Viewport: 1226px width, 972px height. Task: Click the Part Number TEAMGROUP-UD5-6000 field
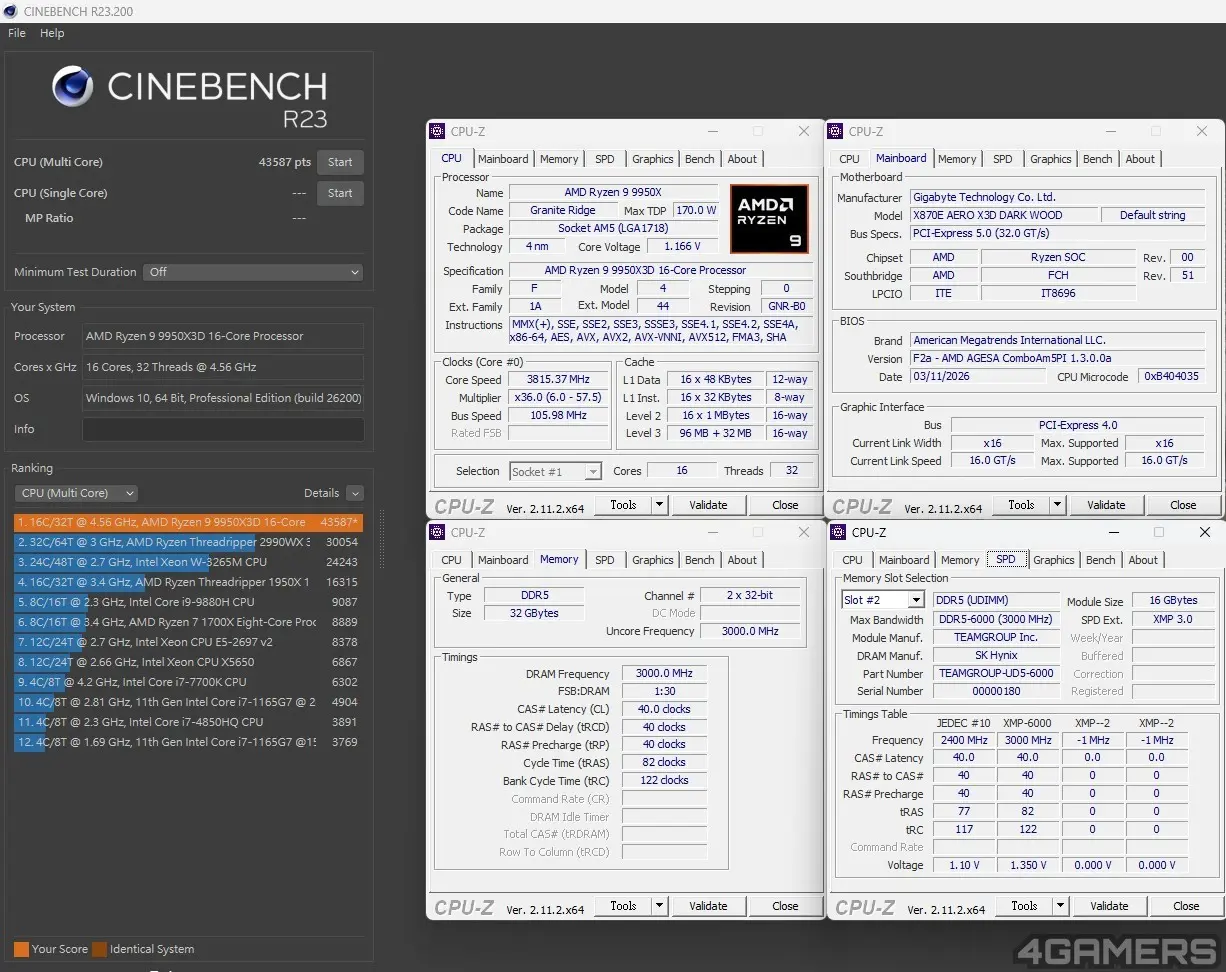[996, 673]
